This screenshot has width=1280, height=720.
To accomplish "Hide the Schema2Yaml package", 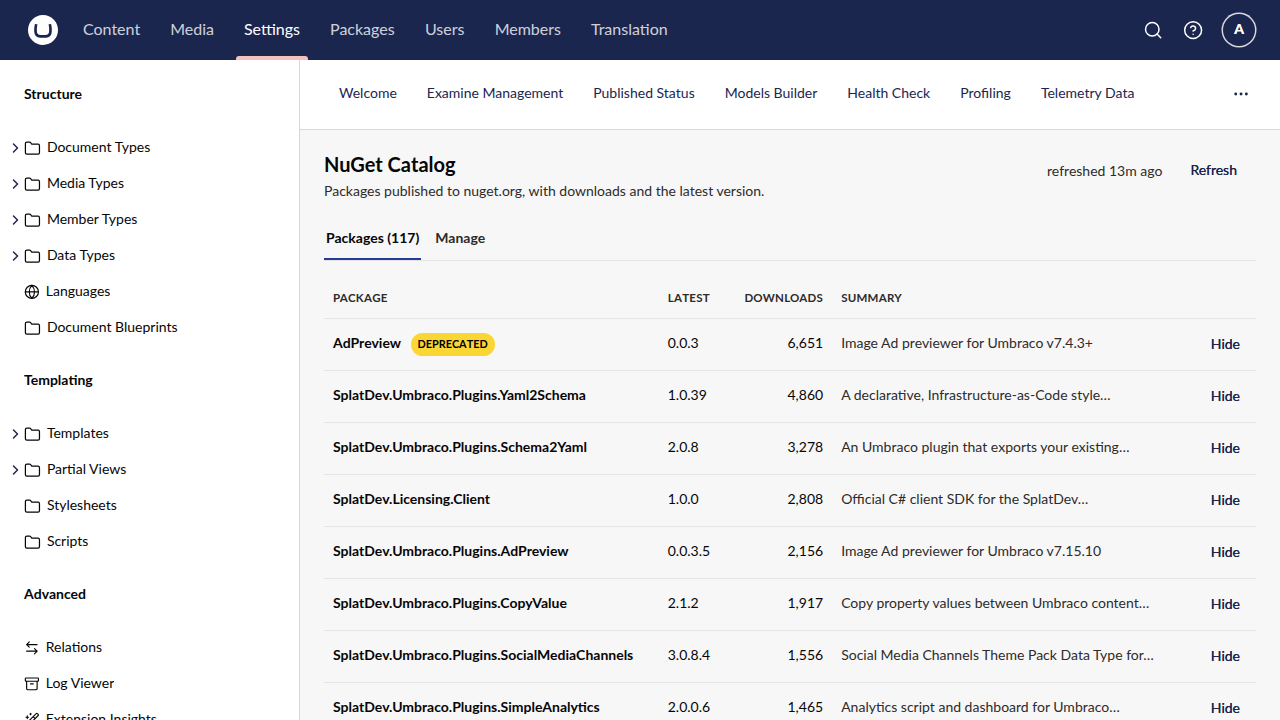I will click(x=1225, y=448).
